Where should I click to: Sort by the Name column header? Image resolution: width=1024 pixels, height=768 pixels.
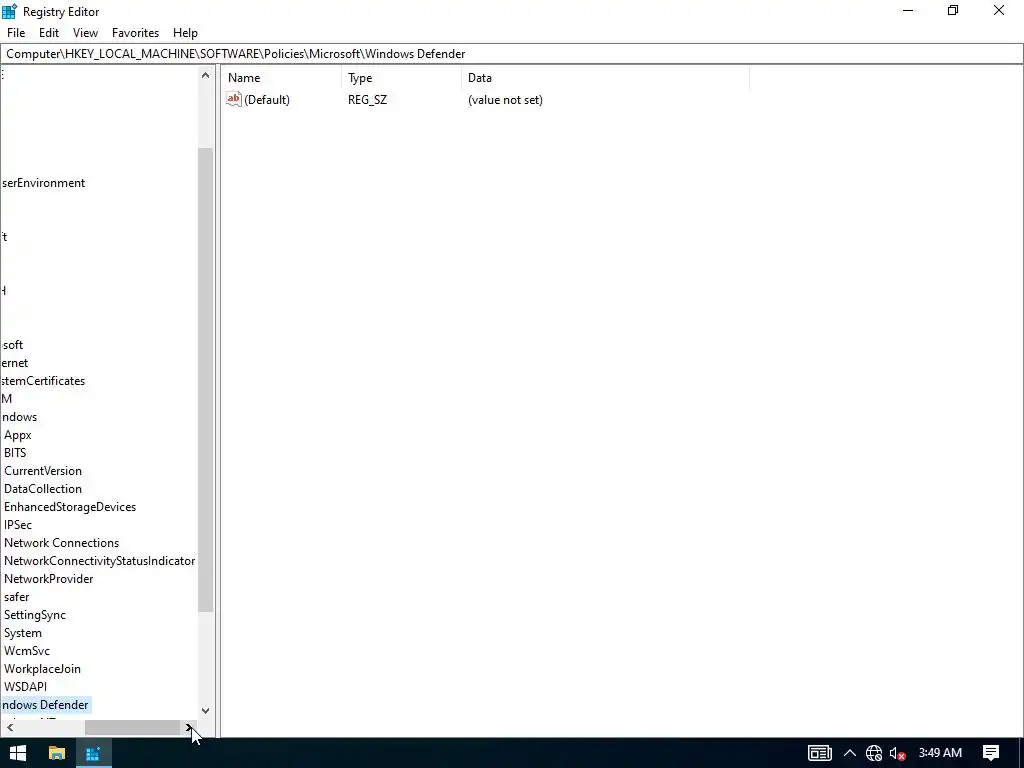coord(281,78)
